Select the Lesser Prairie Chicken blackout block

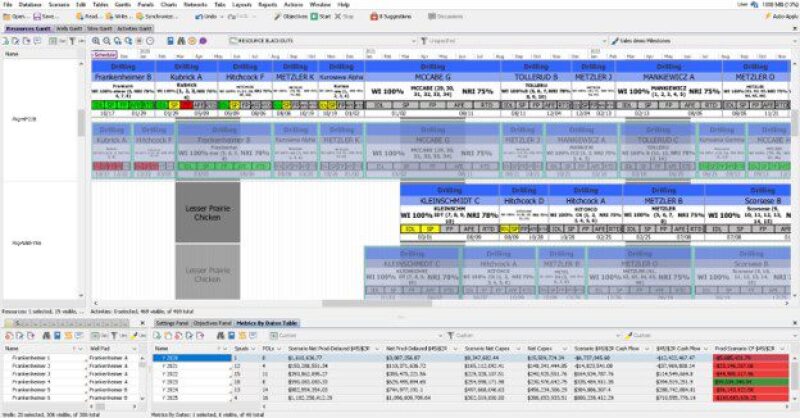point(207,209)
